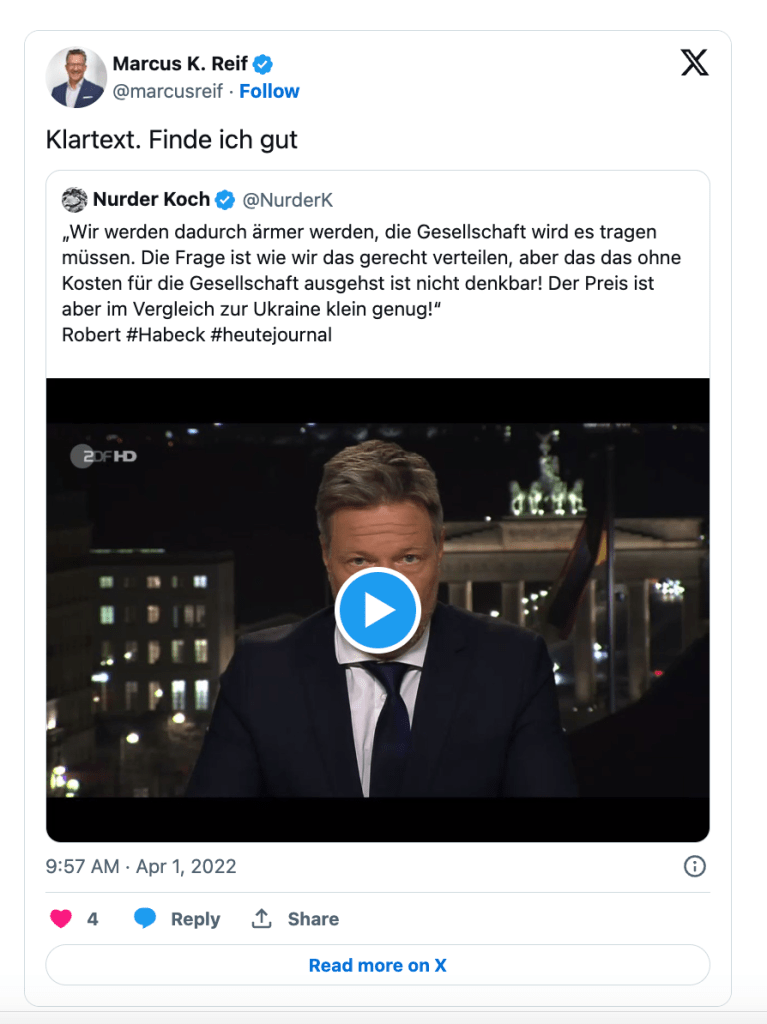Click the Reply label

195,919
